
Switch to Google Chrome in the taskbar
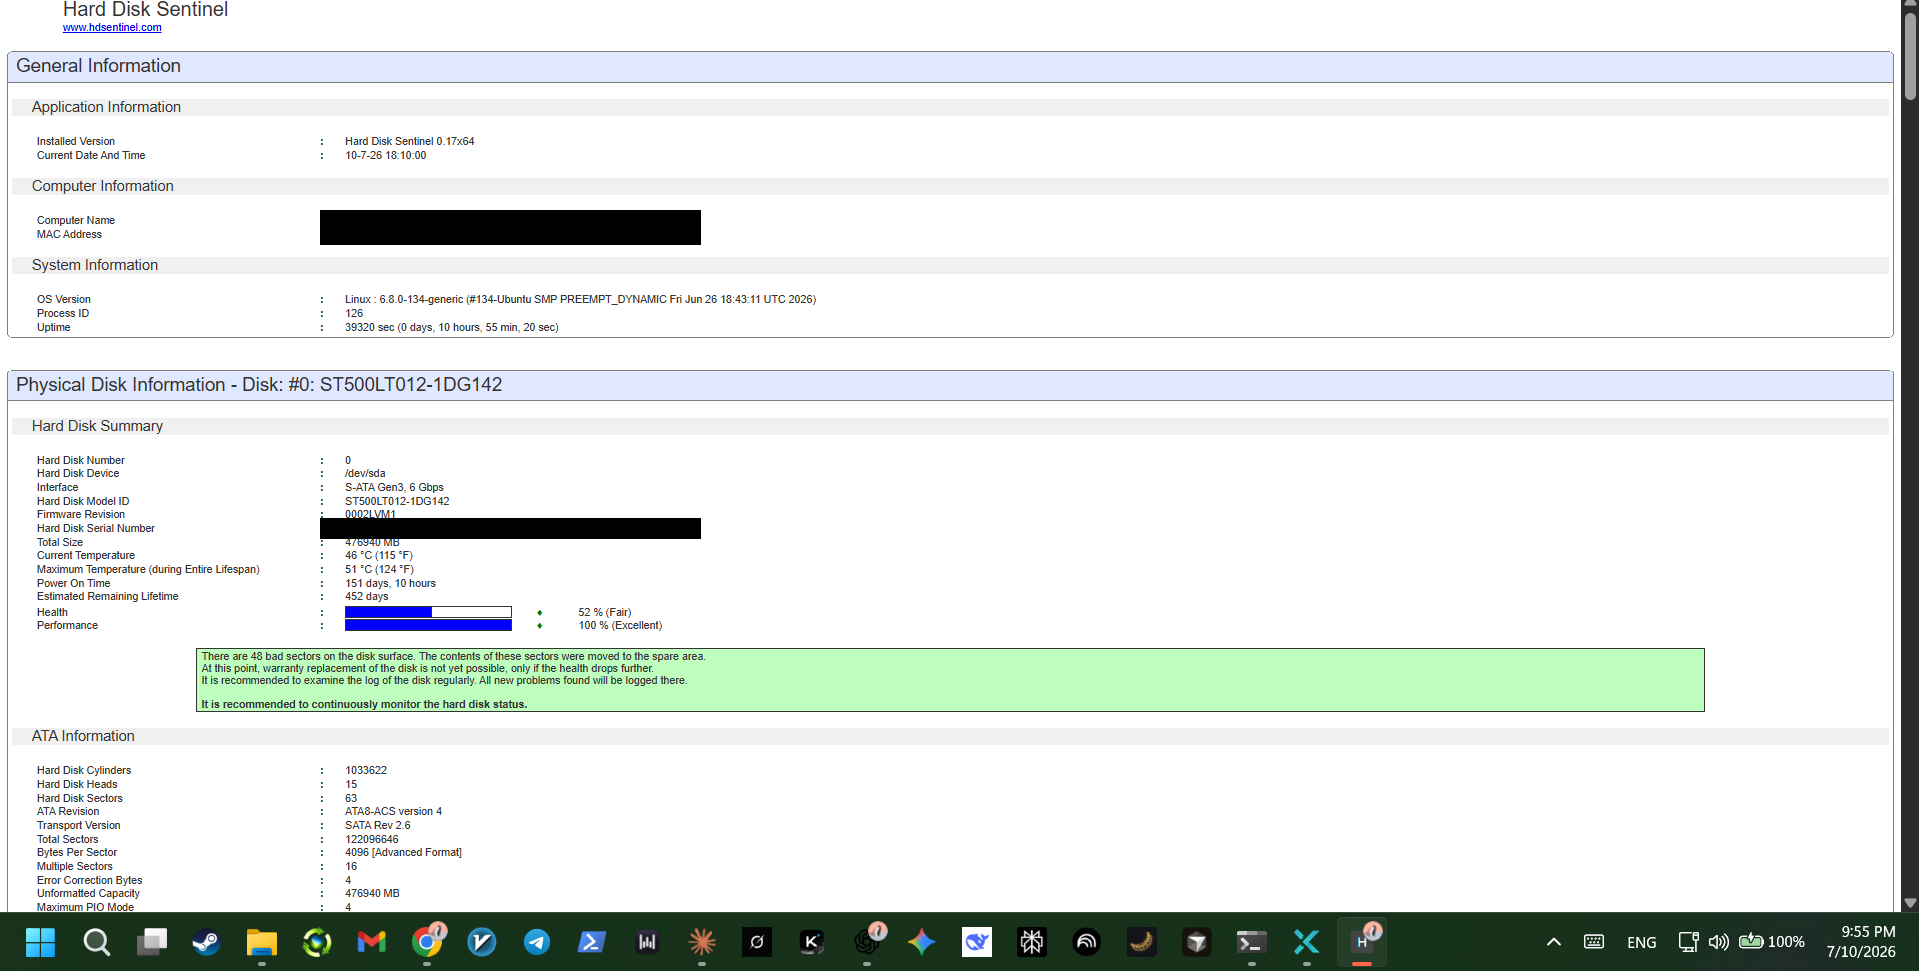click(x=427, y=942)
